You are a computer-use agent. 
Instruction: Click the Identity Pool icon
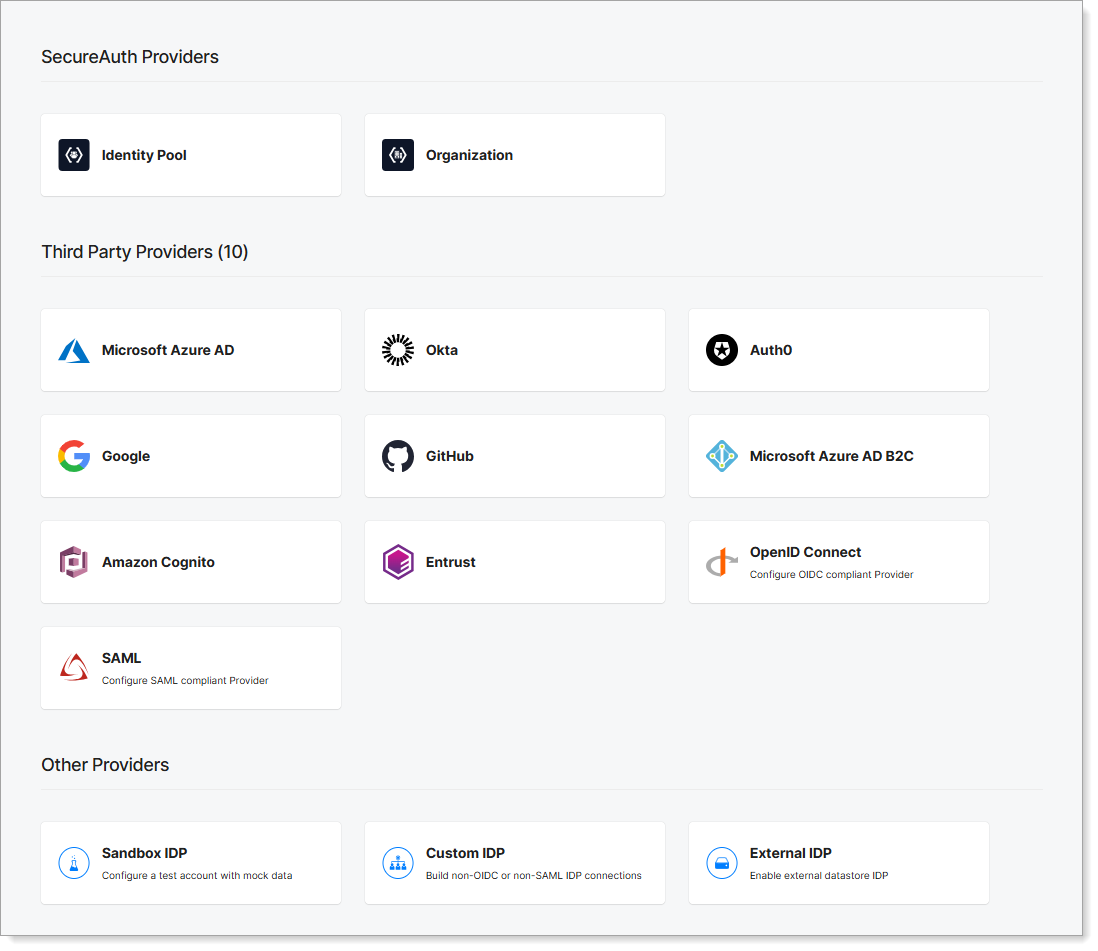74,155
